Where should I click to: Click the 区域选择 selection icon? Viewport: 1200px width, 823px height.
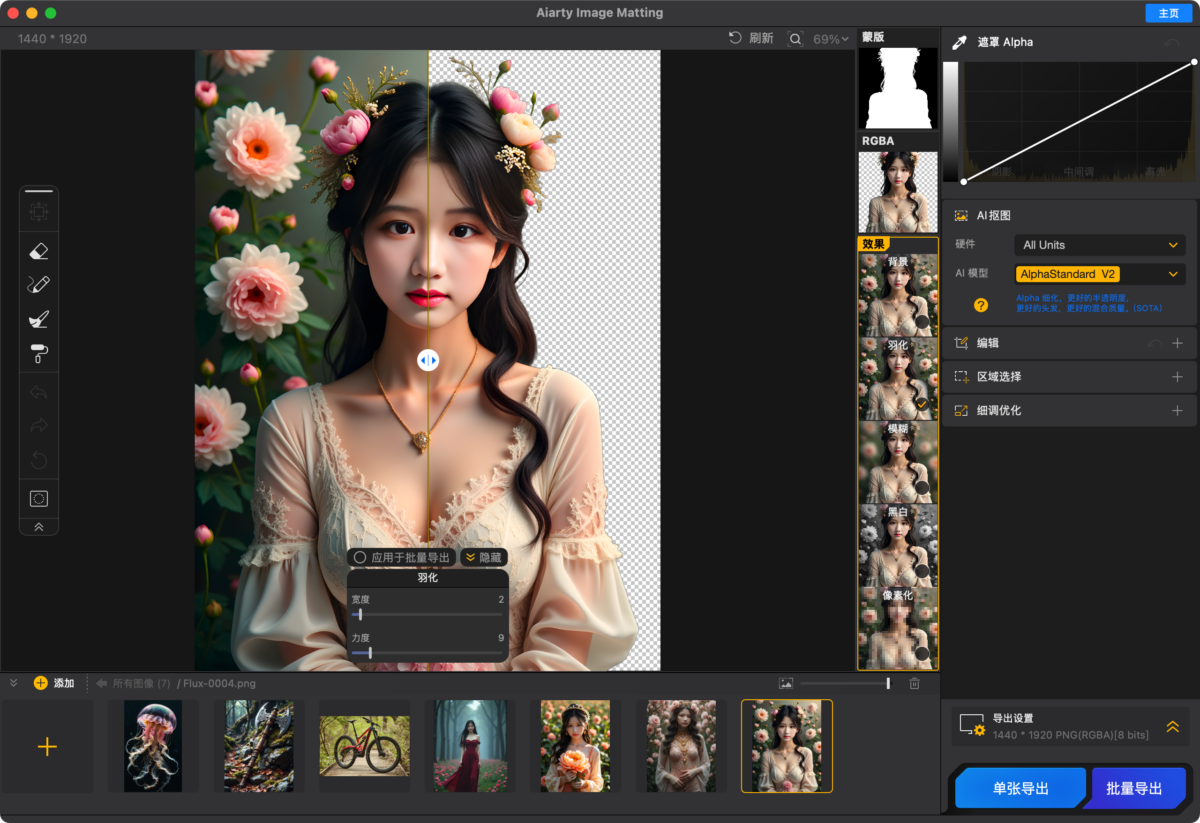(961, 377)
